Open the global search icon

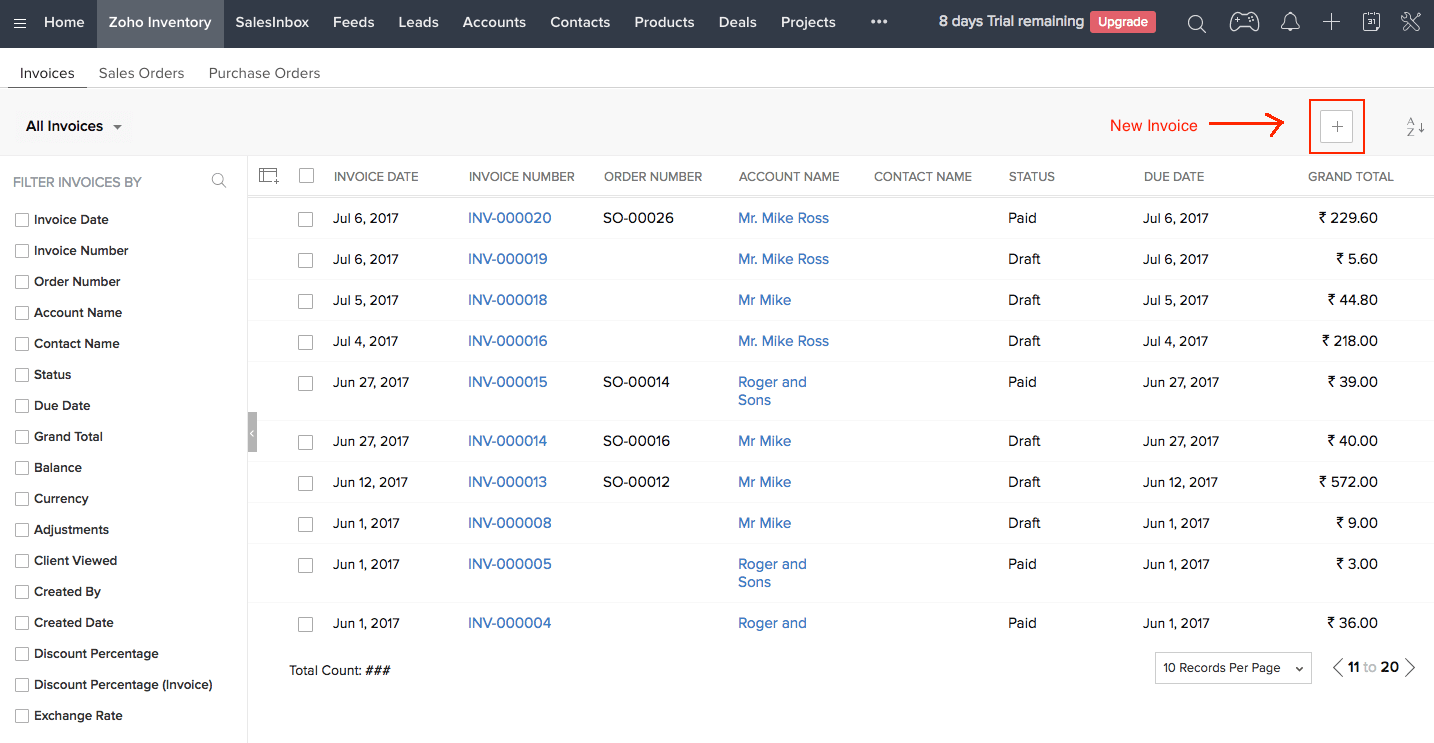tap(1196, 23)
